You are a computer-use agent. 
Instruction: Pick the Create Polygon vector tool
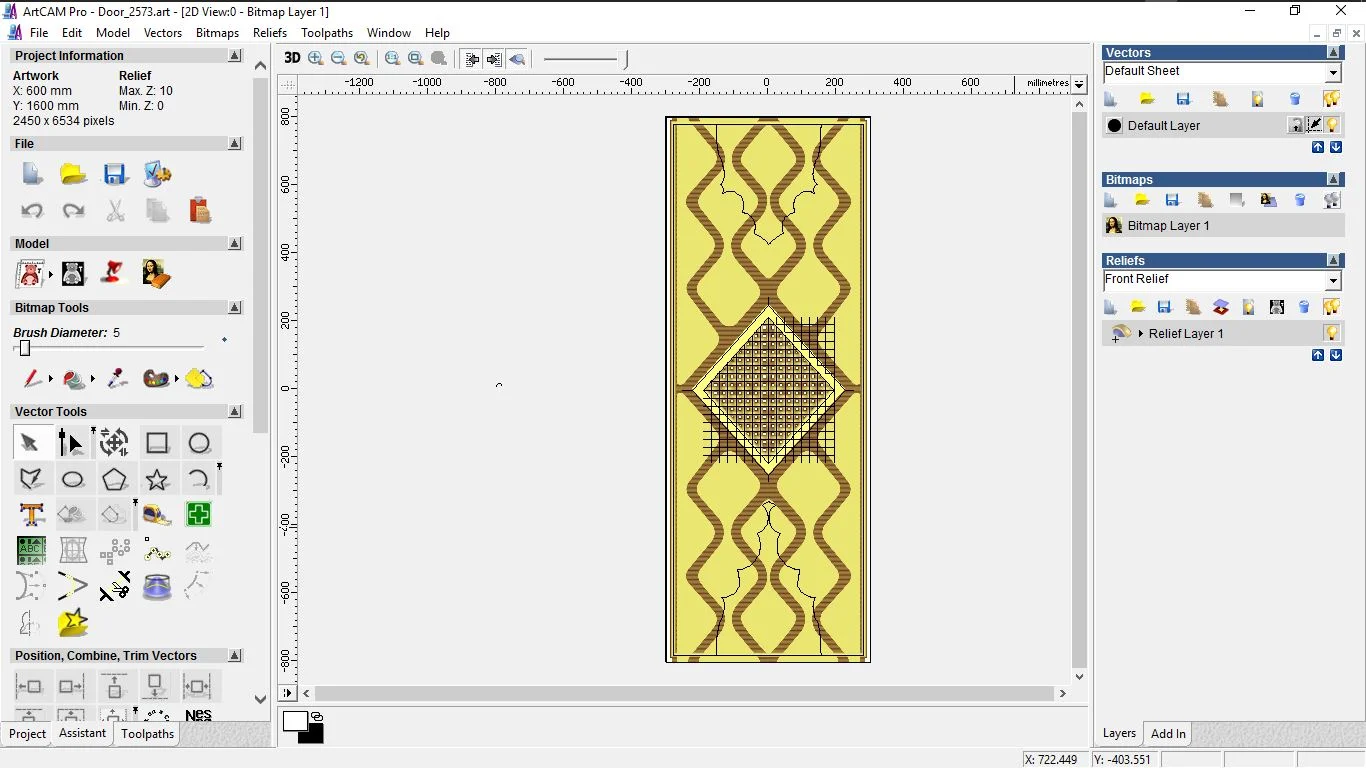point(114,479)
